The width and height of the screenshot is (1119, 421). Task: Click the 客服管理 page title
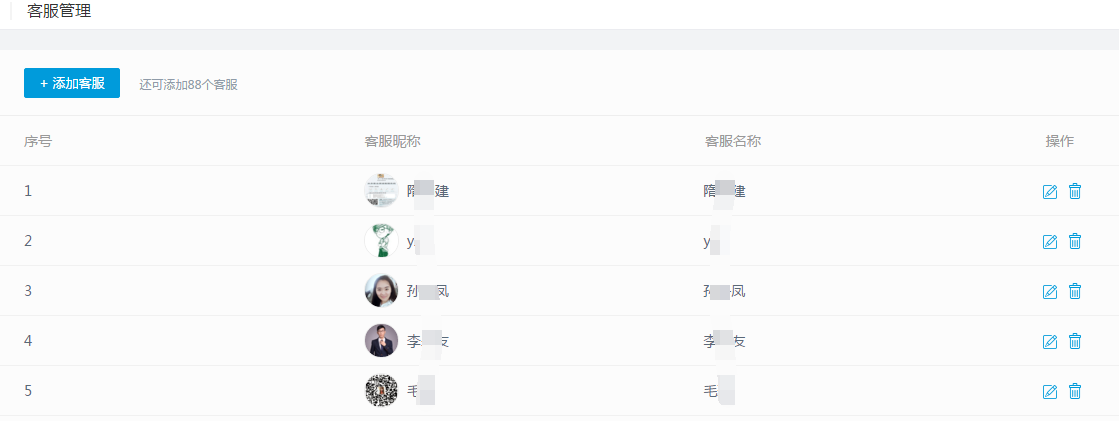click(59, 11)
